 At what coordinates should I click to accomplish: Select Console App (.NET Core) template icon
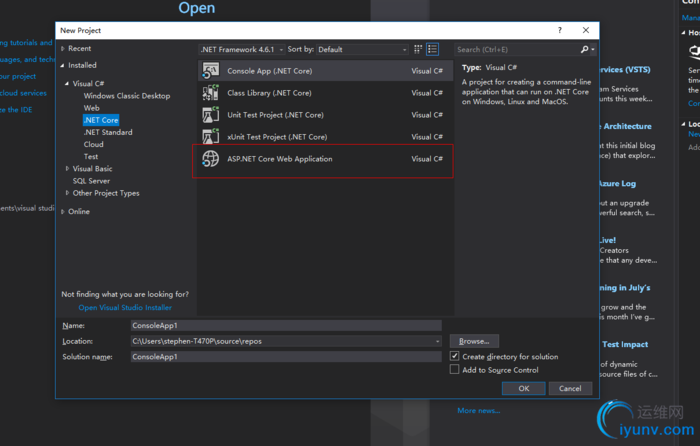[210, 71]
